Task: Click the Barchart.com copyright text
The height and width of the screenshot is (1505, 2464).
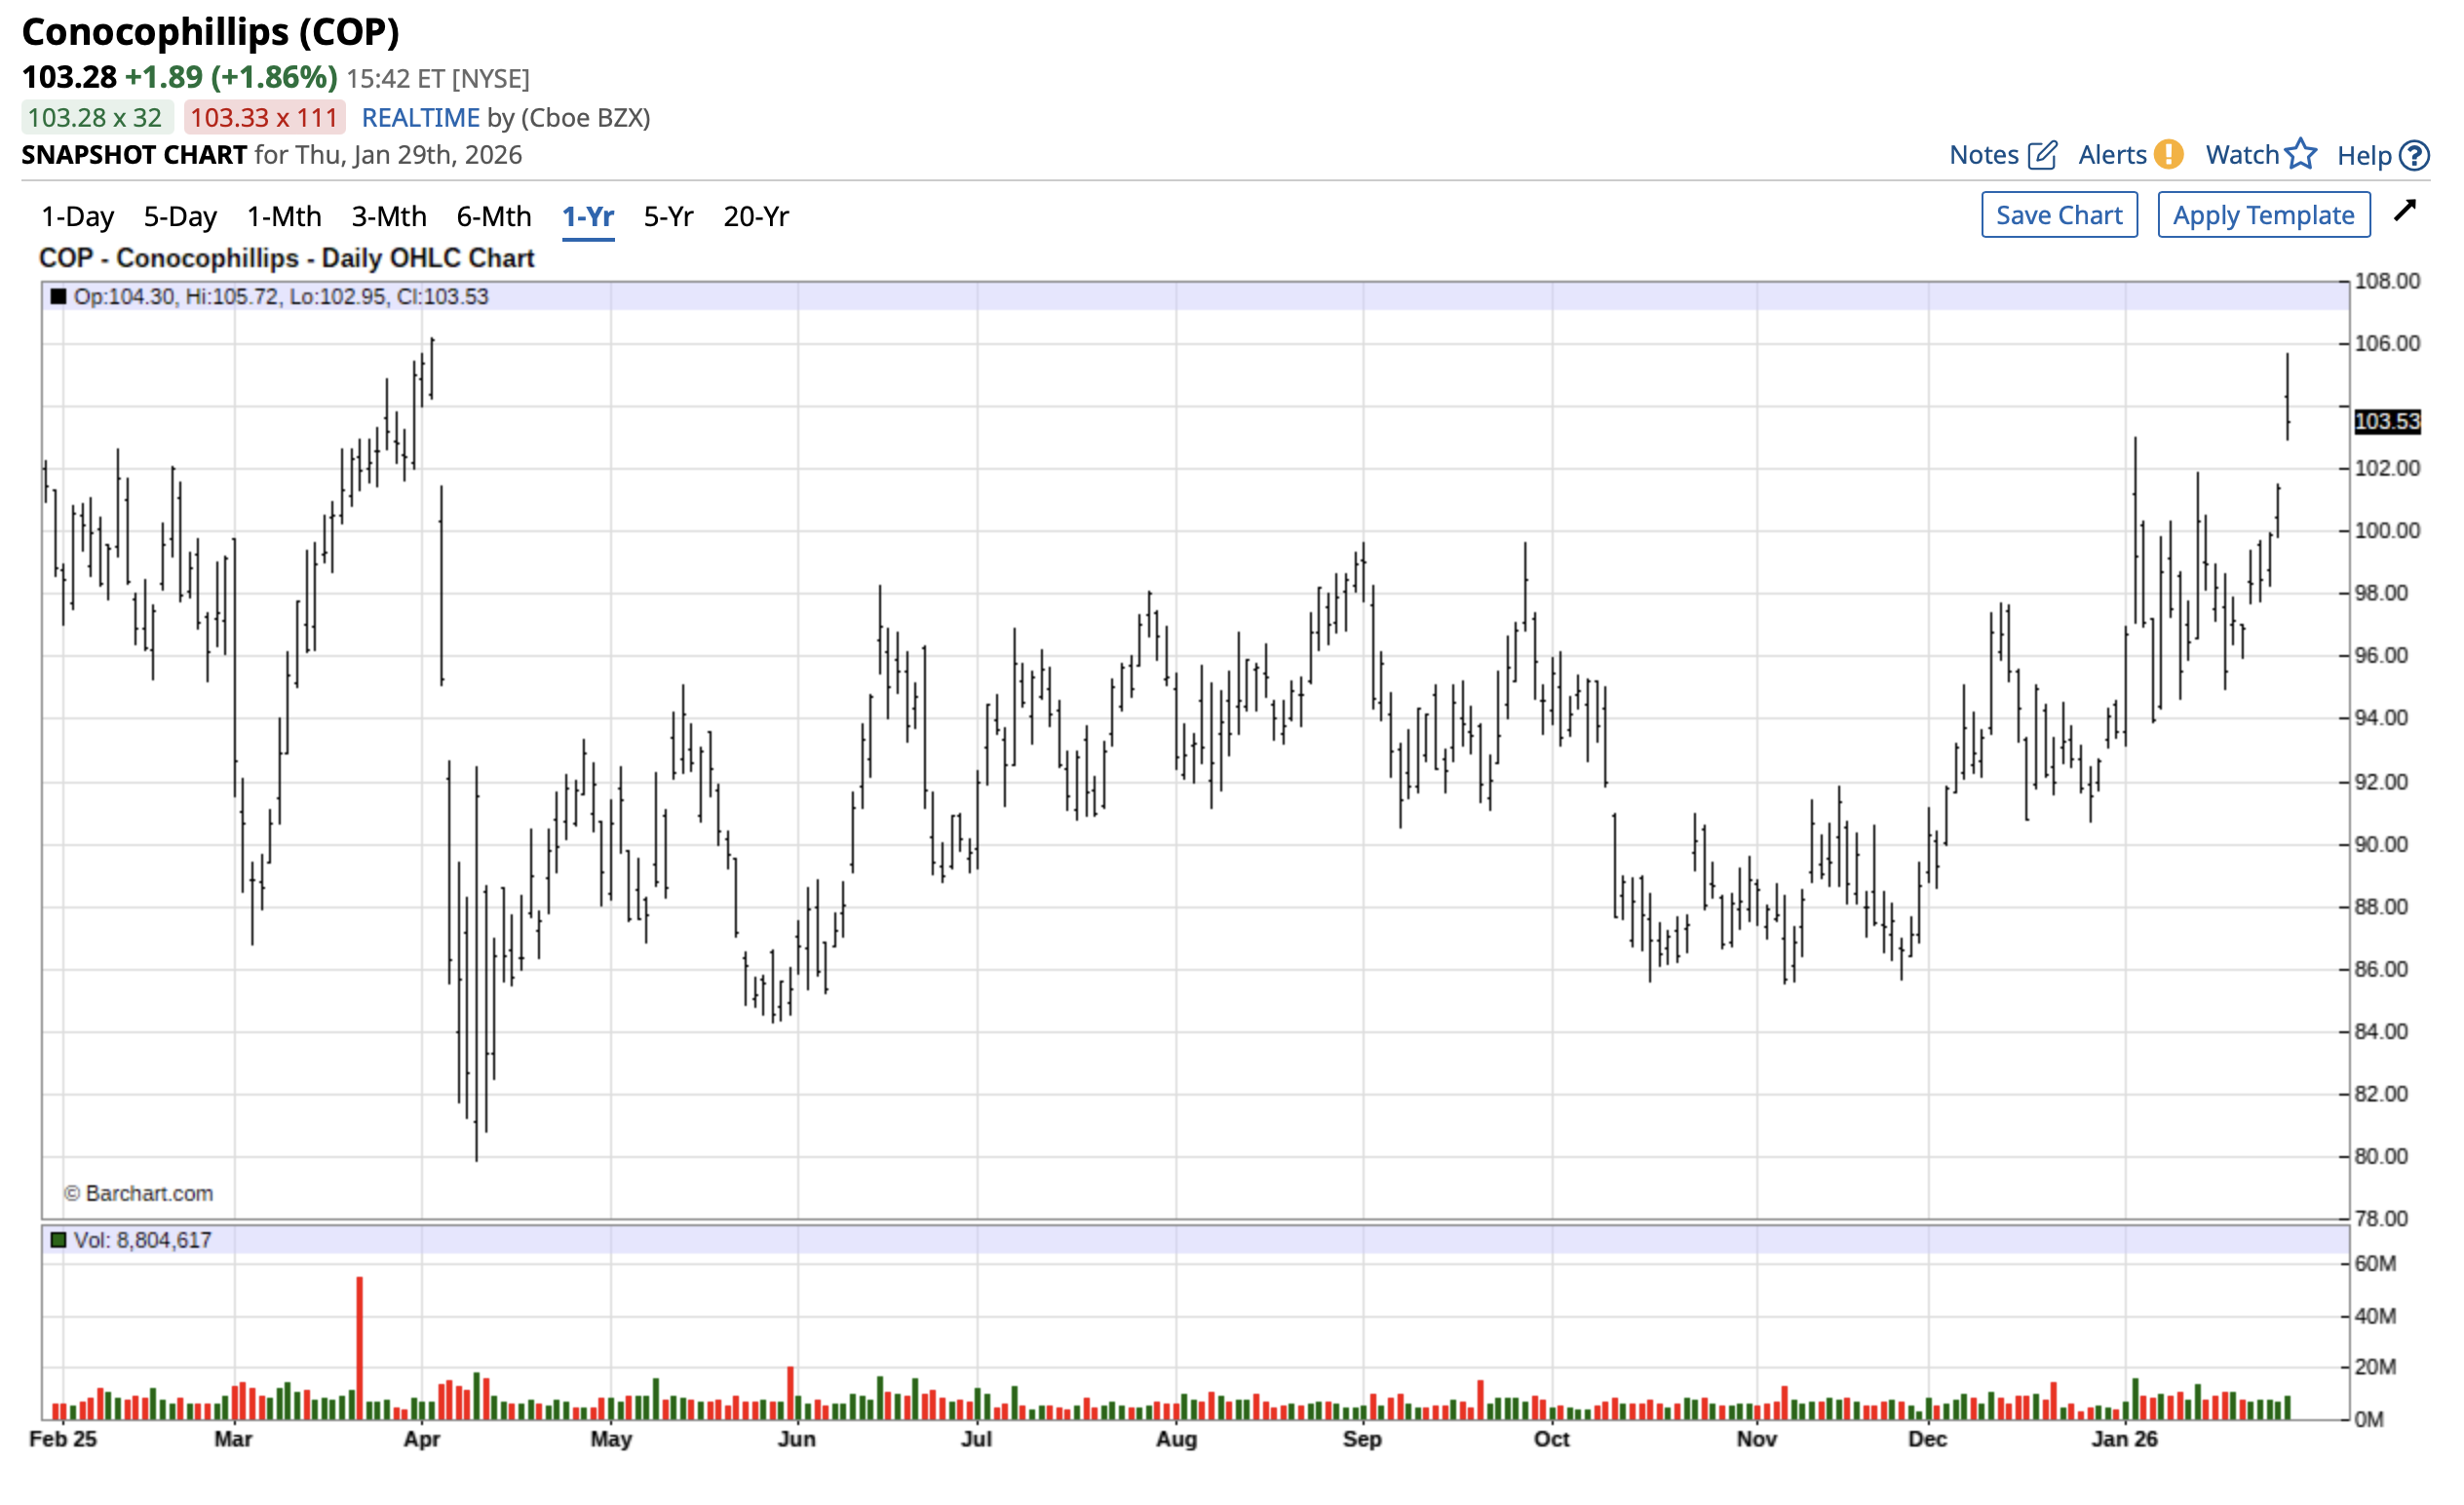Action: [x=139, y=1193]
